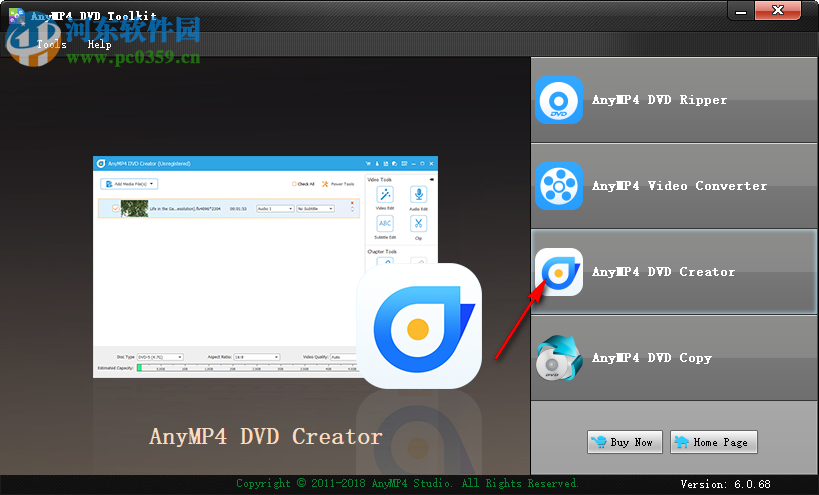Open the Help menu
This screenshot has height=495, width=819.
(99, 44)
